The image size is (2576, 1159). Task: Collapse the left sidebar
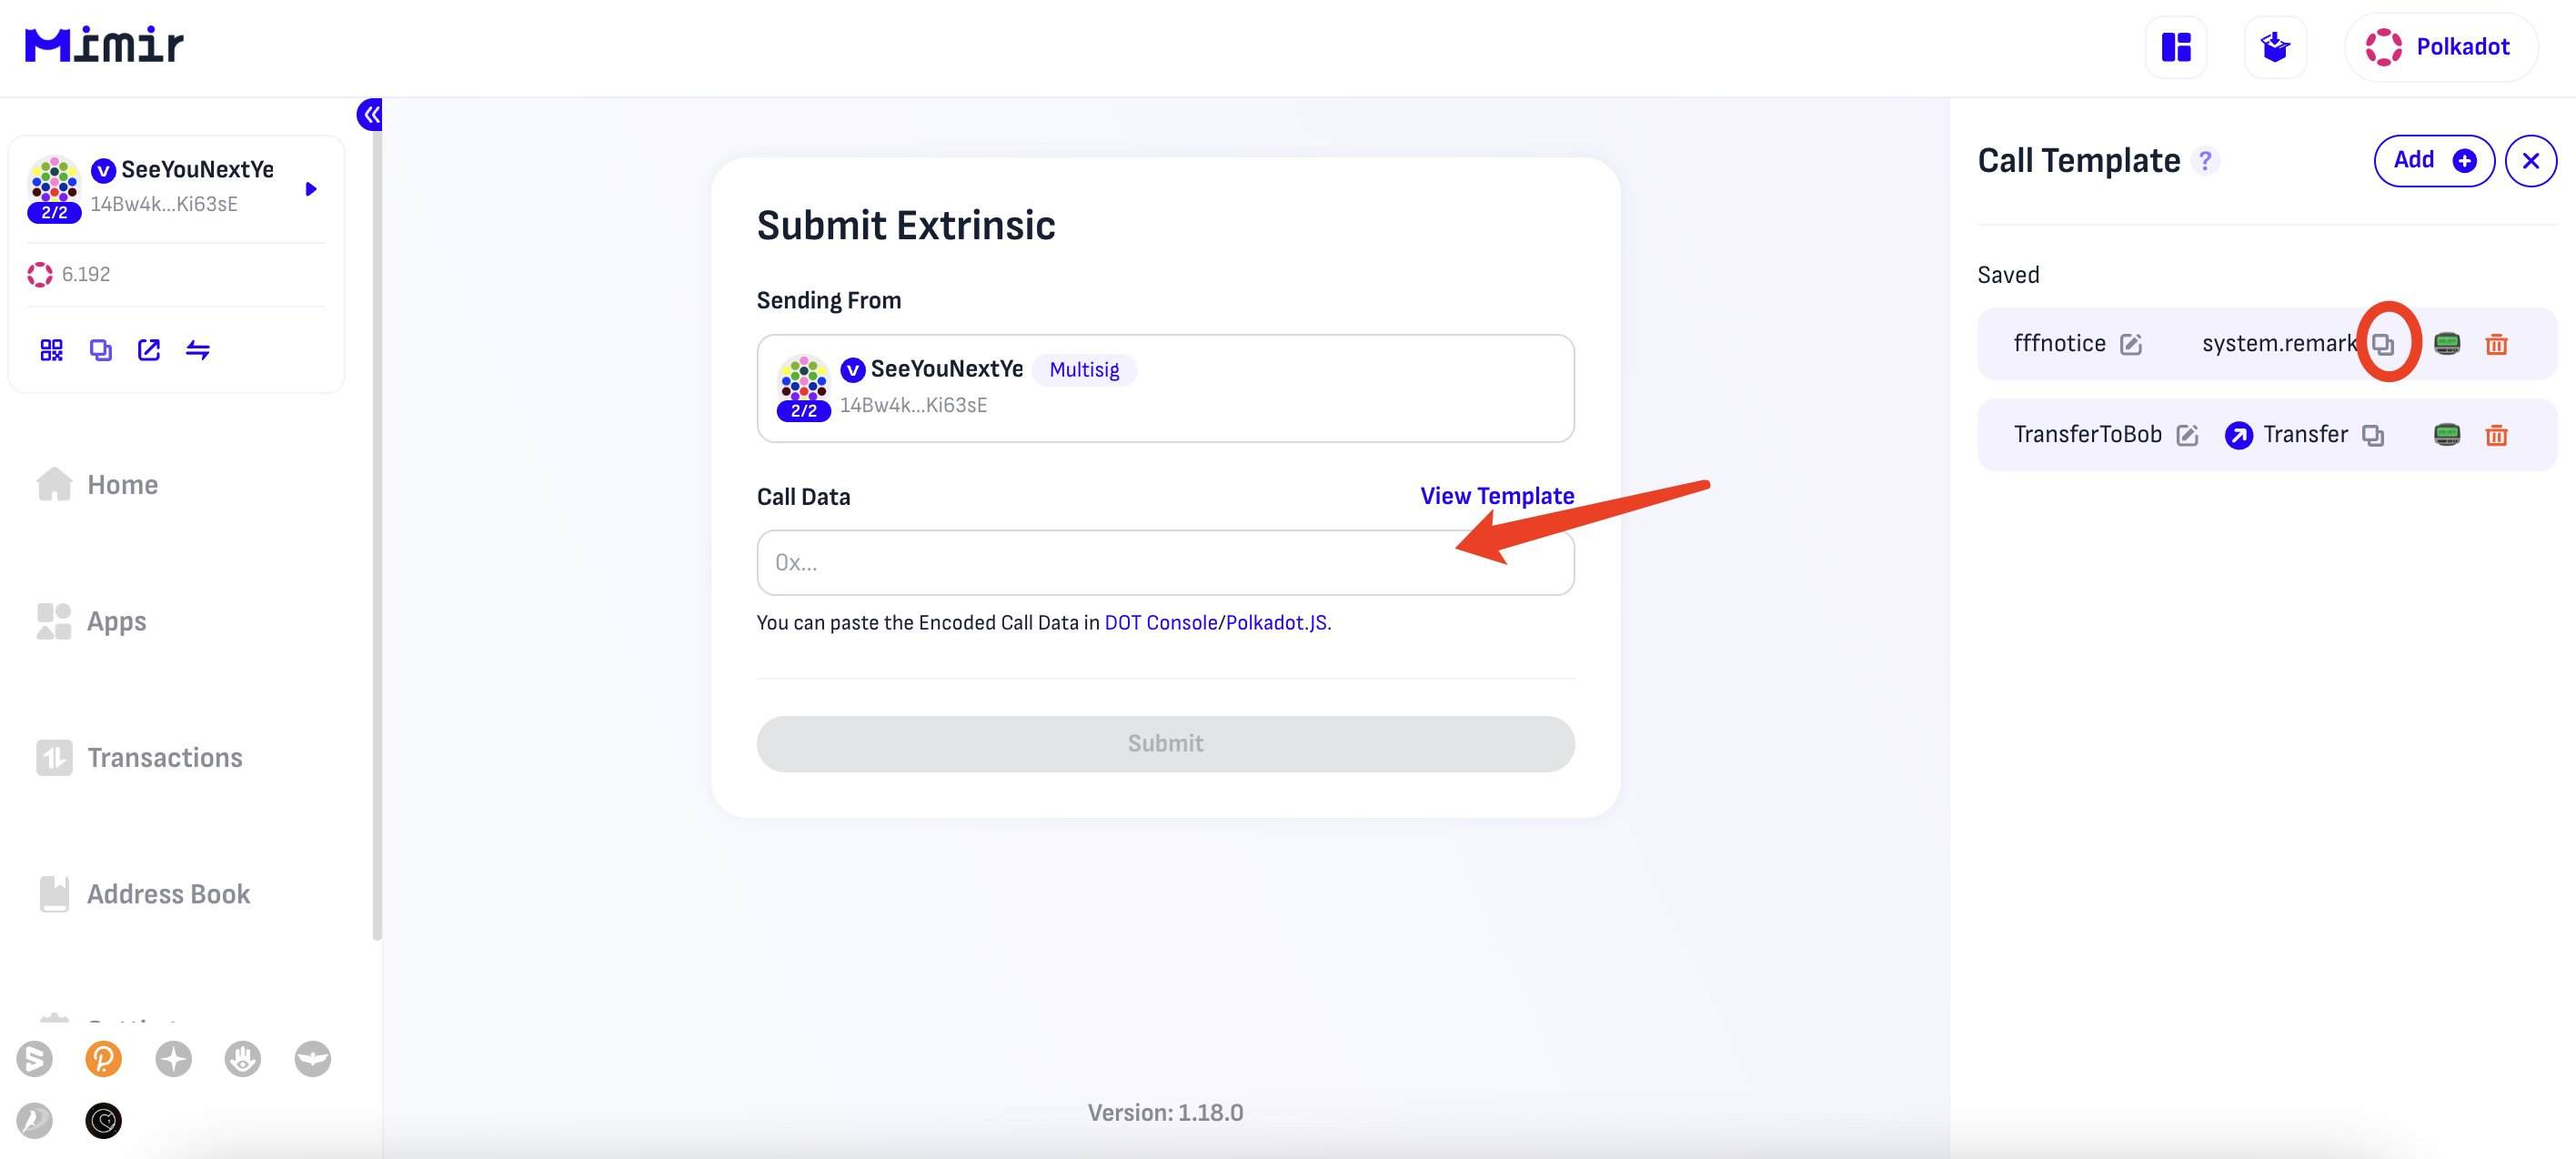coord(370,115)
